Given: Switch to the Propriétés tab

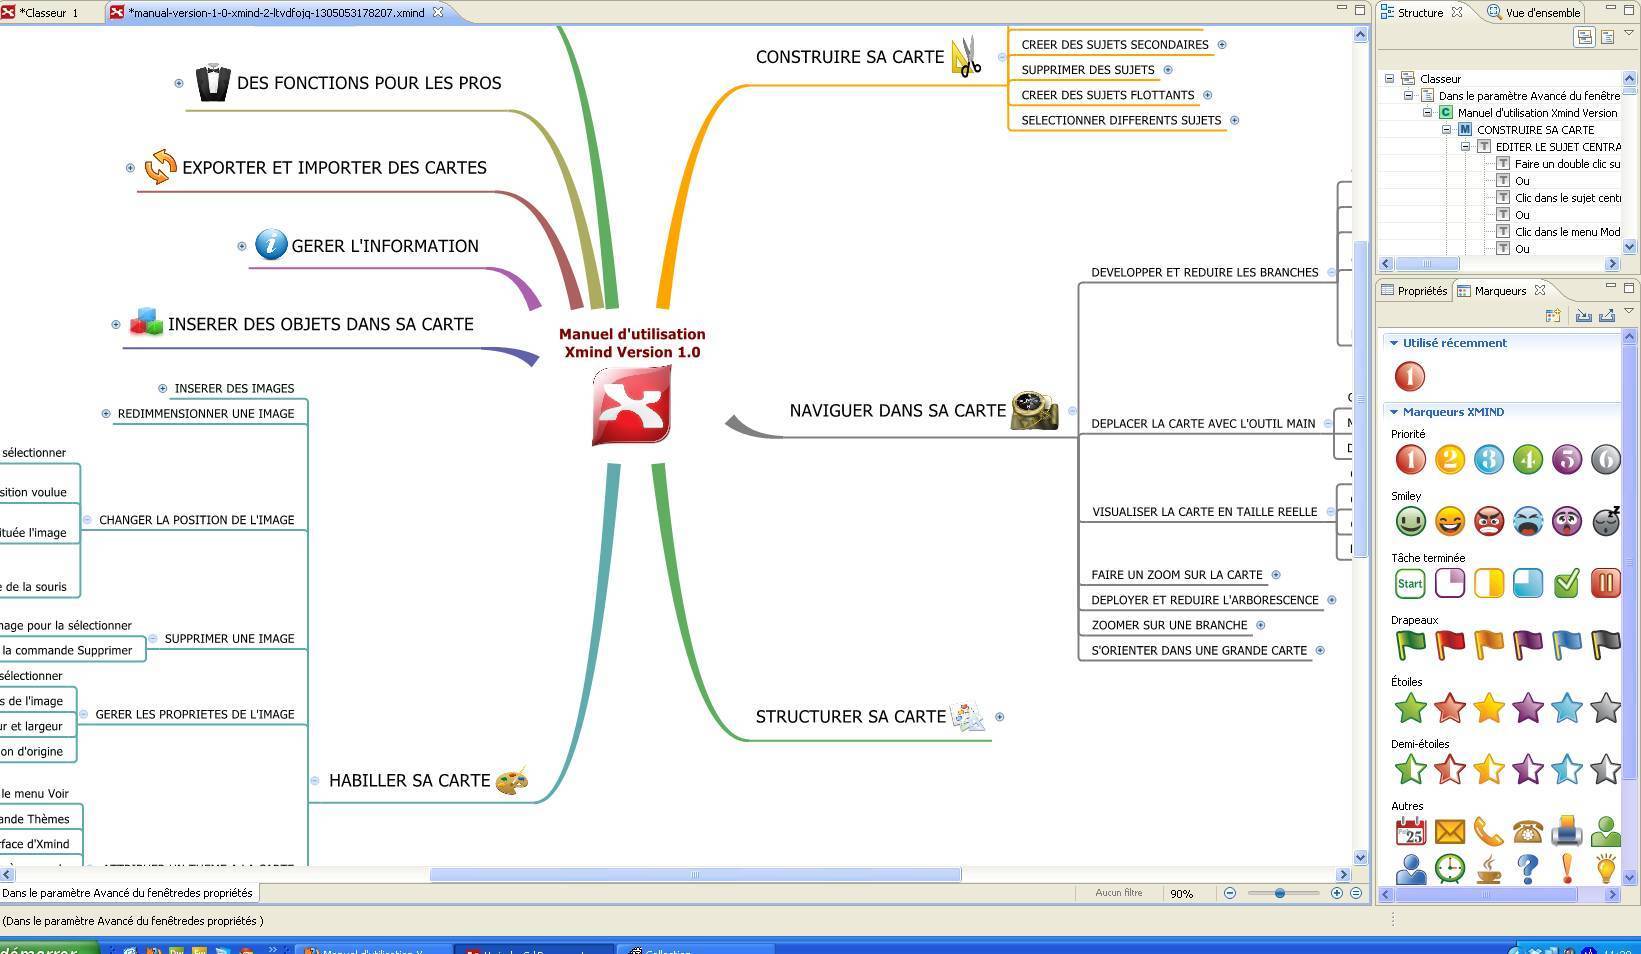Looking at the screenshot, I should pyautogui.click(x=1413, y=291).
